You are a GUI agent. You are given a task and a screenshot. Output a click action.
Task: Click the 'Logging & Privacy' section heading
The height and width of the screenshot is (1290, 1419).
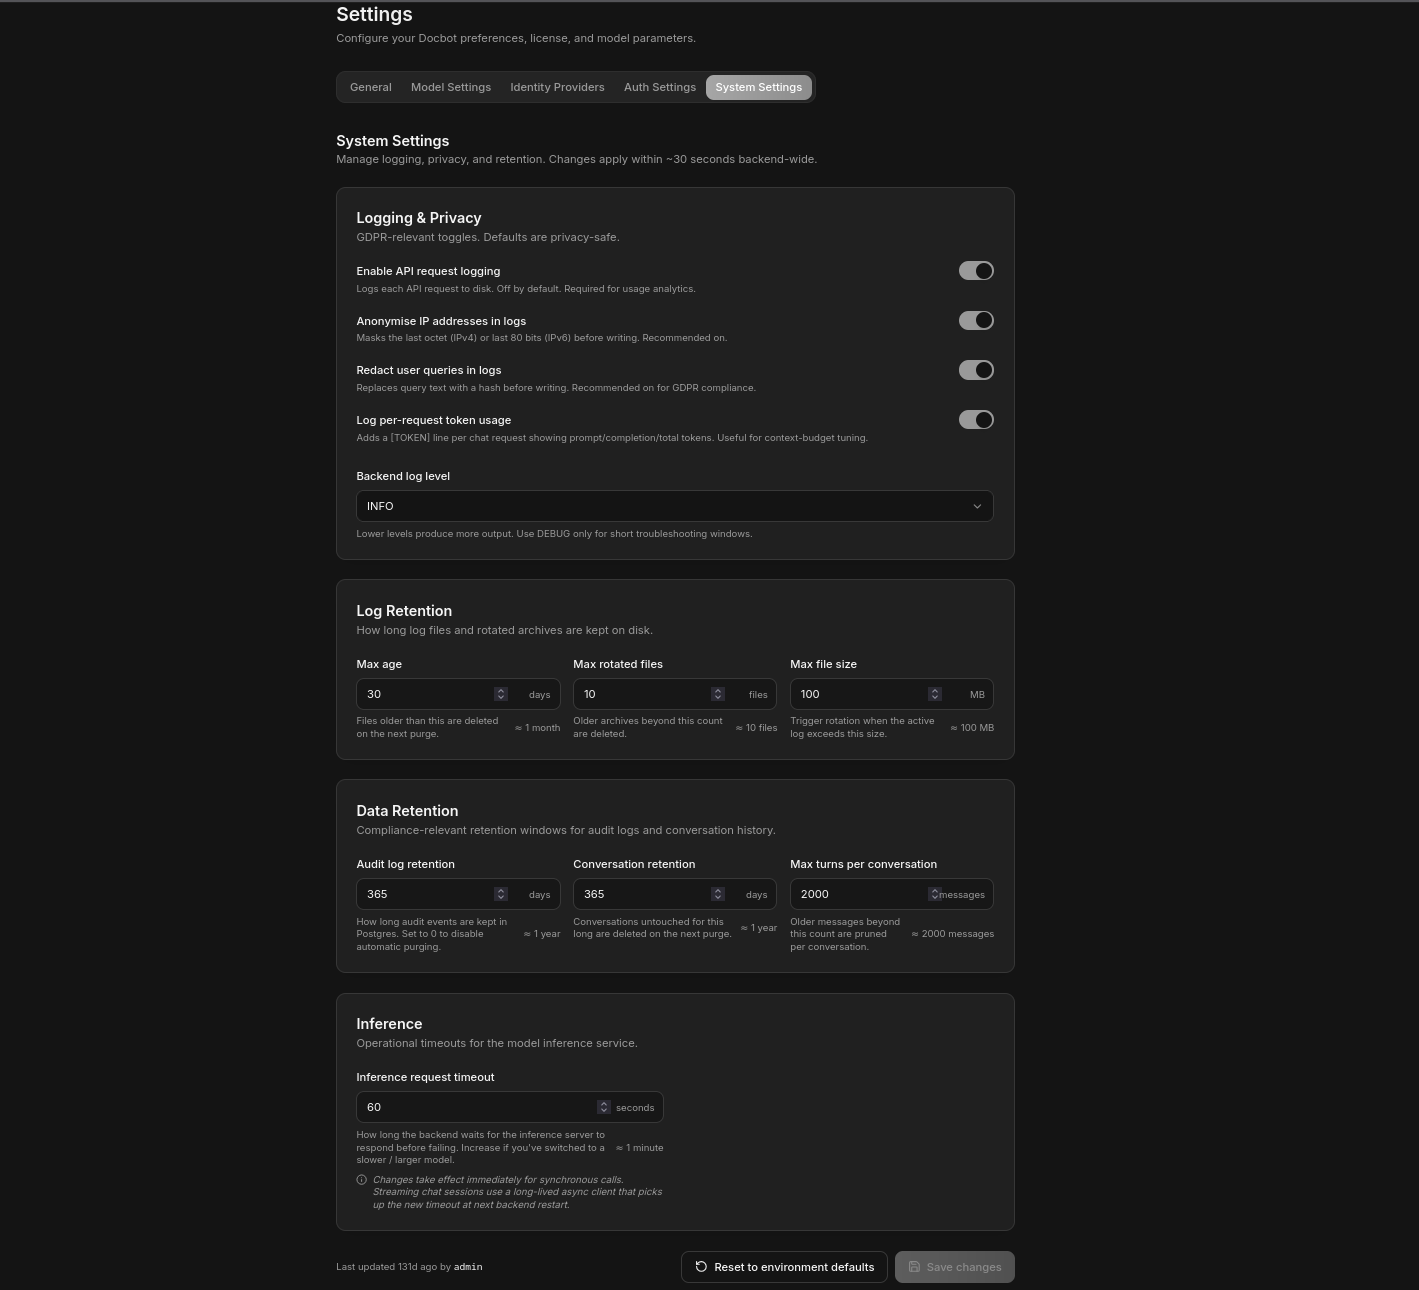(x=419, y=218)
